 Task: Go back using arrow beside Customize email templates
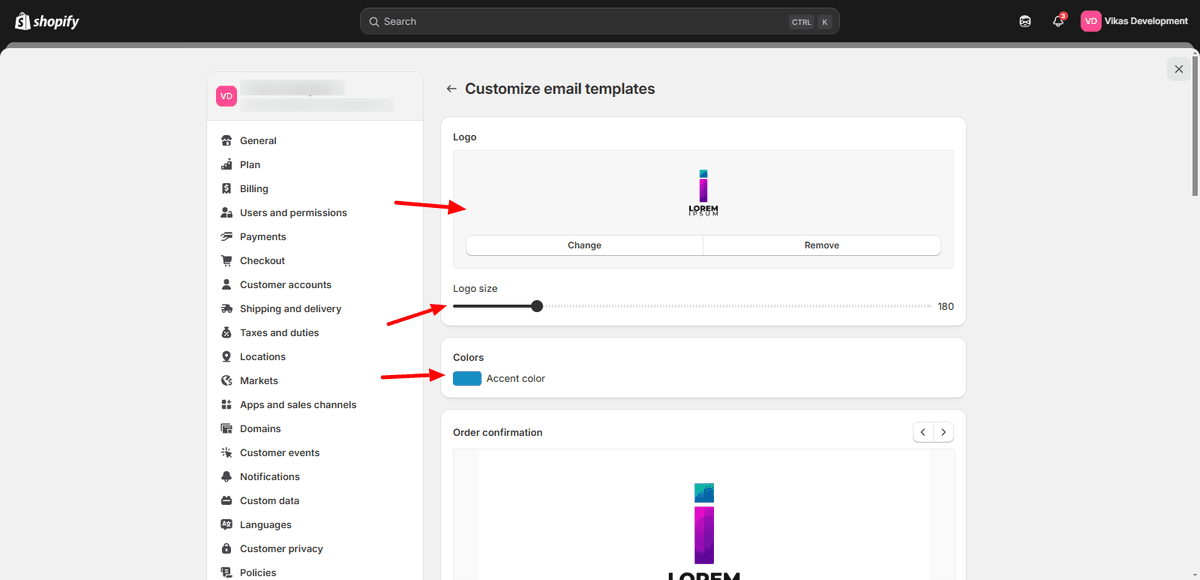tap(452, 89)
